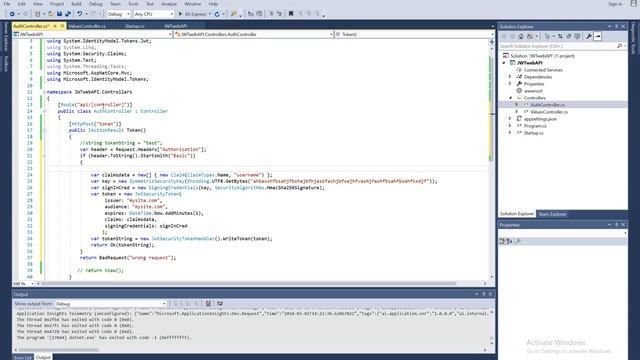Click Solution Explorer switch views icon
Image resolution: width=640 pixels, height=360 pixels.
[x=530, y=36]
